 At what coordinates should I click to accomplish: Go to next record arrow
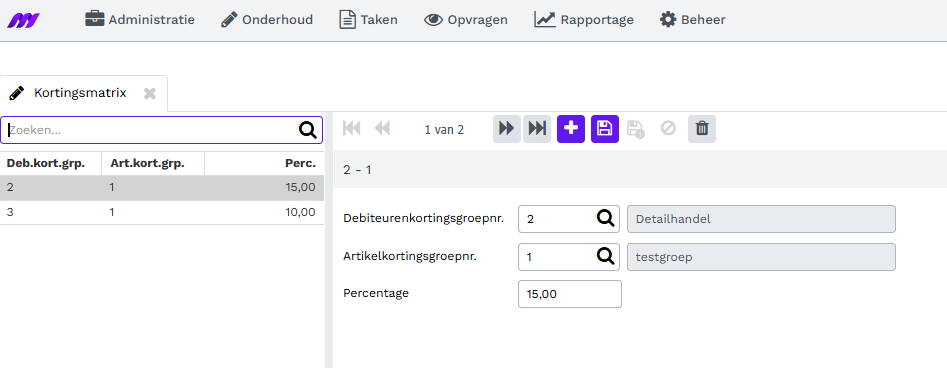point(507,129)
